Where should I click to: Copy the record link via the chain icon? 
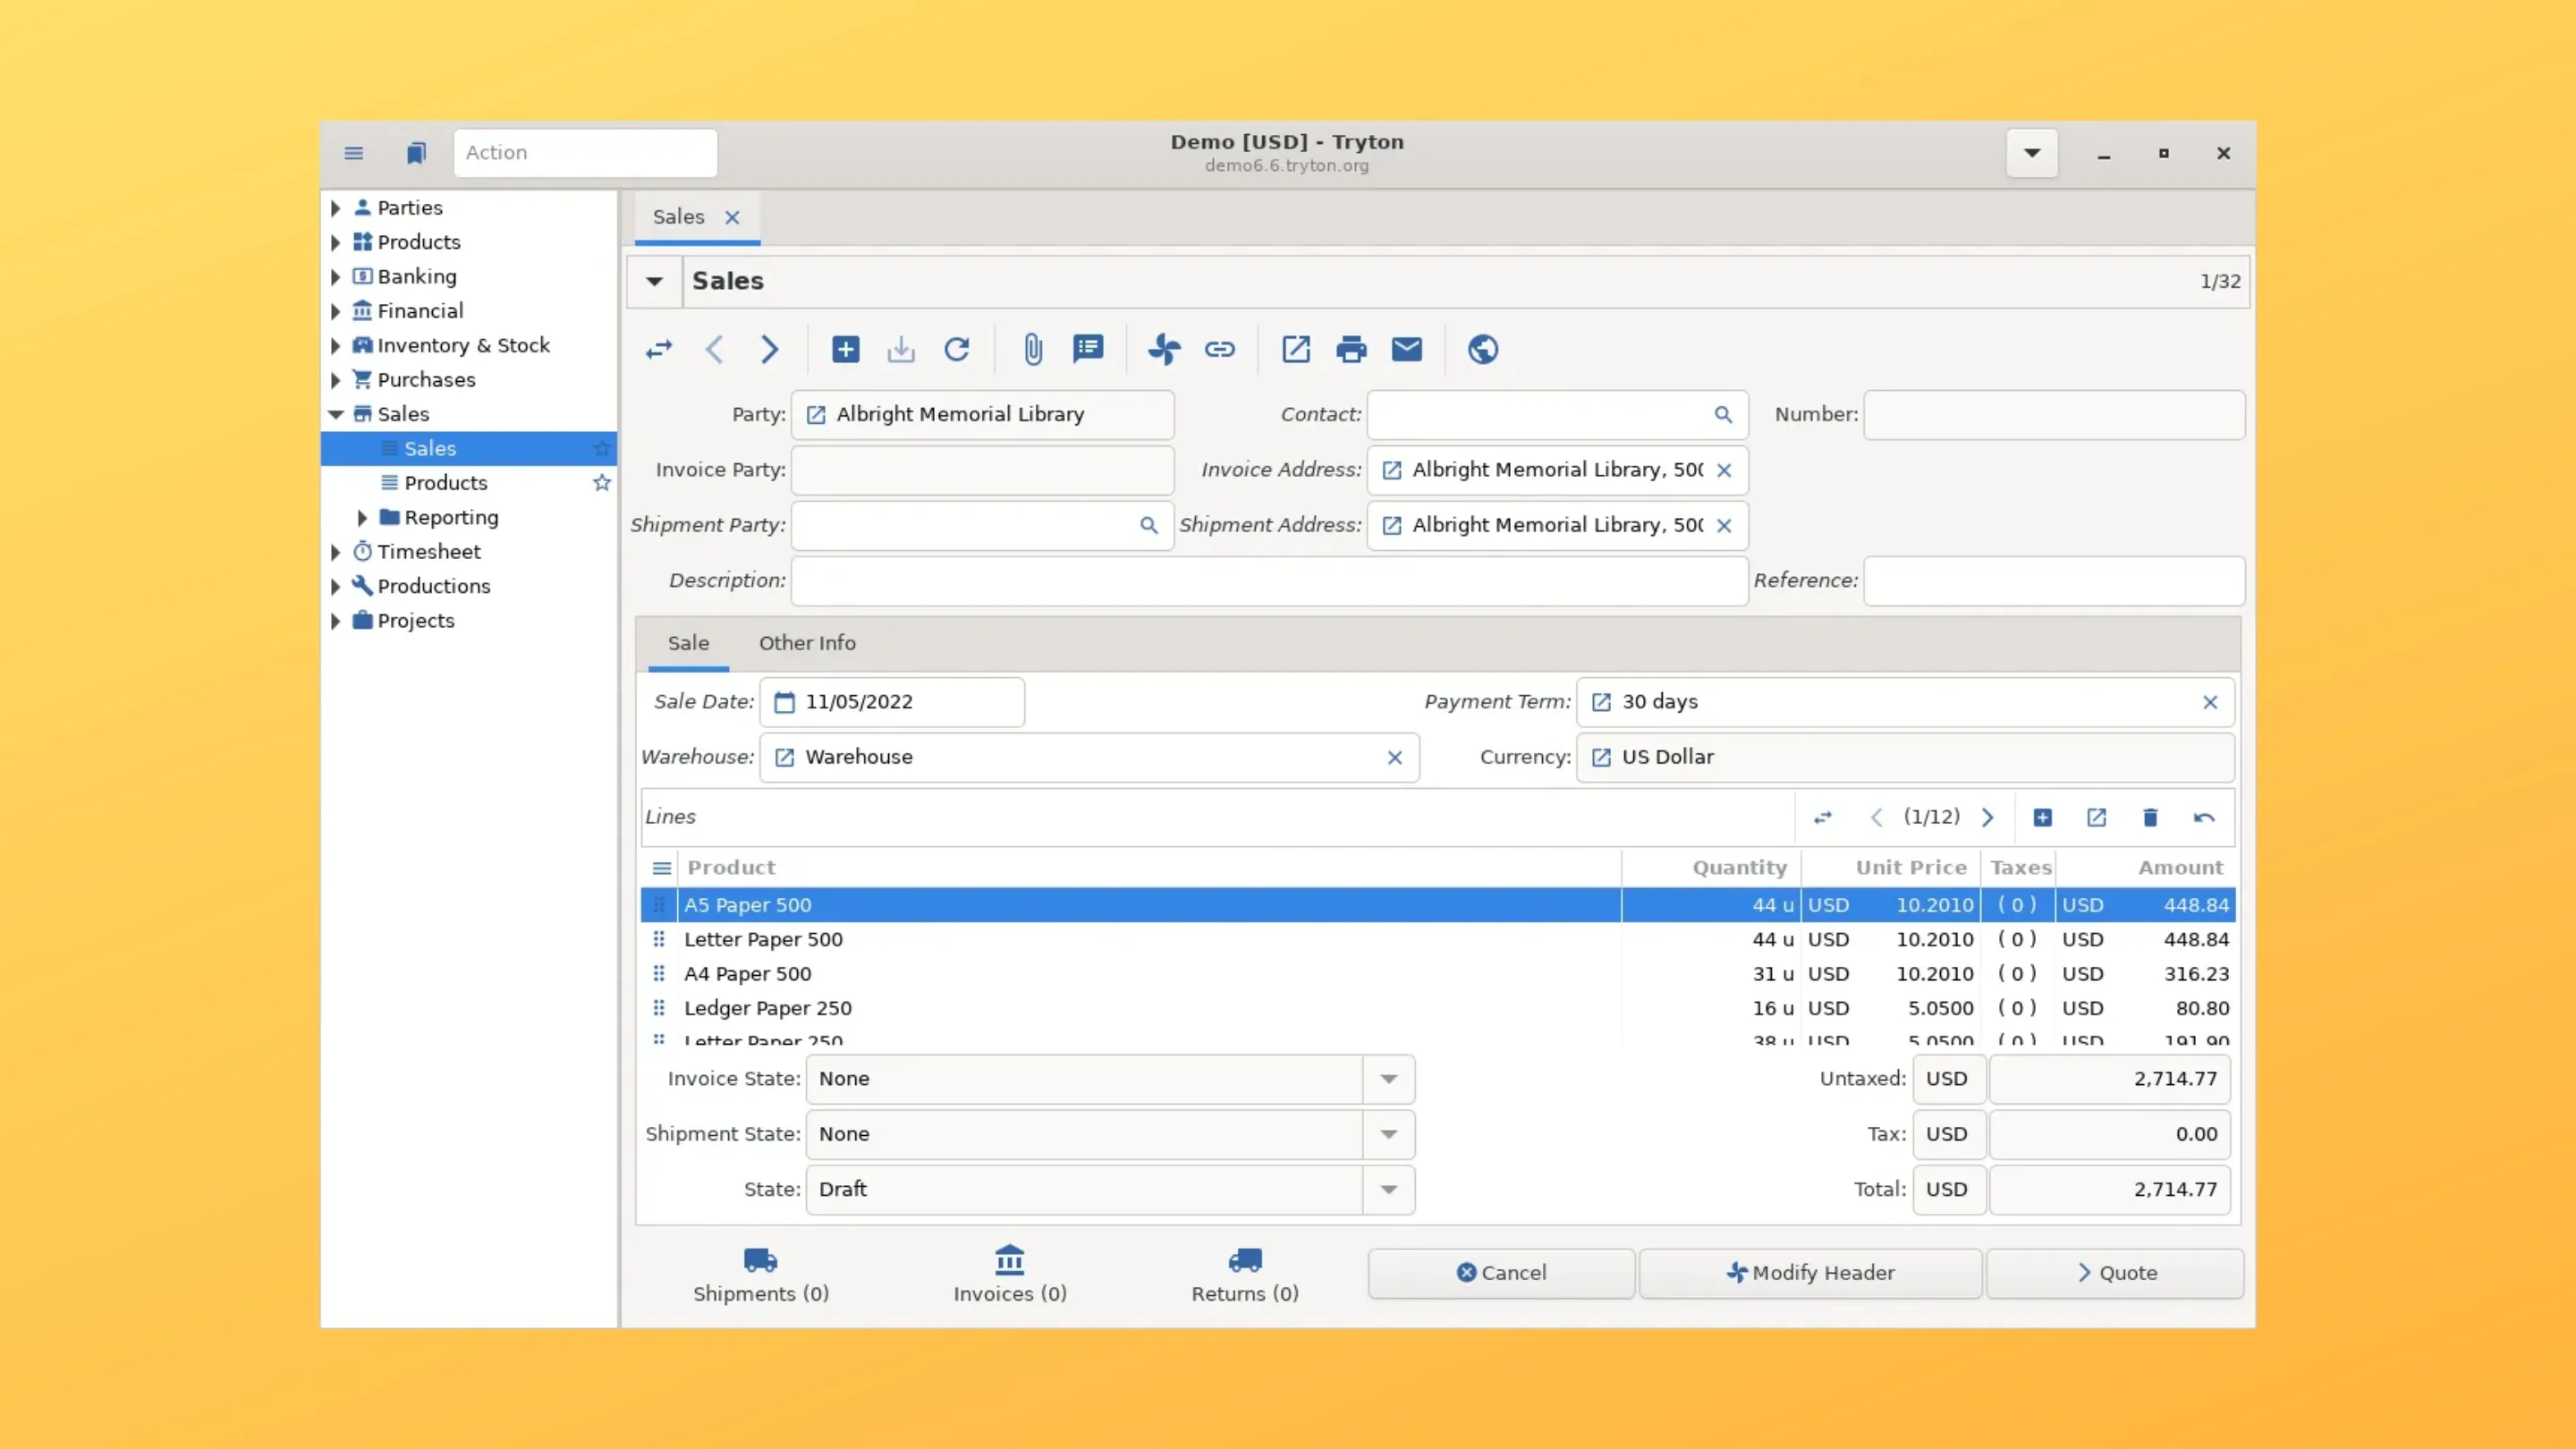(1220, 349)
